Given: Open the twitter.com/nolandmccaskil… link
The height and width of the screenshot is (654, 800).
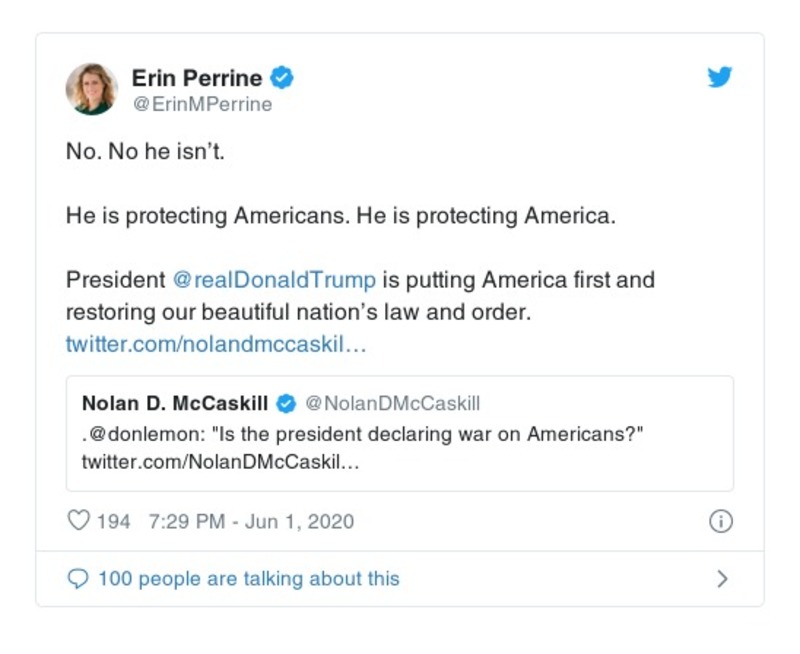Looking at the screenshot, I should coord(216,343).
